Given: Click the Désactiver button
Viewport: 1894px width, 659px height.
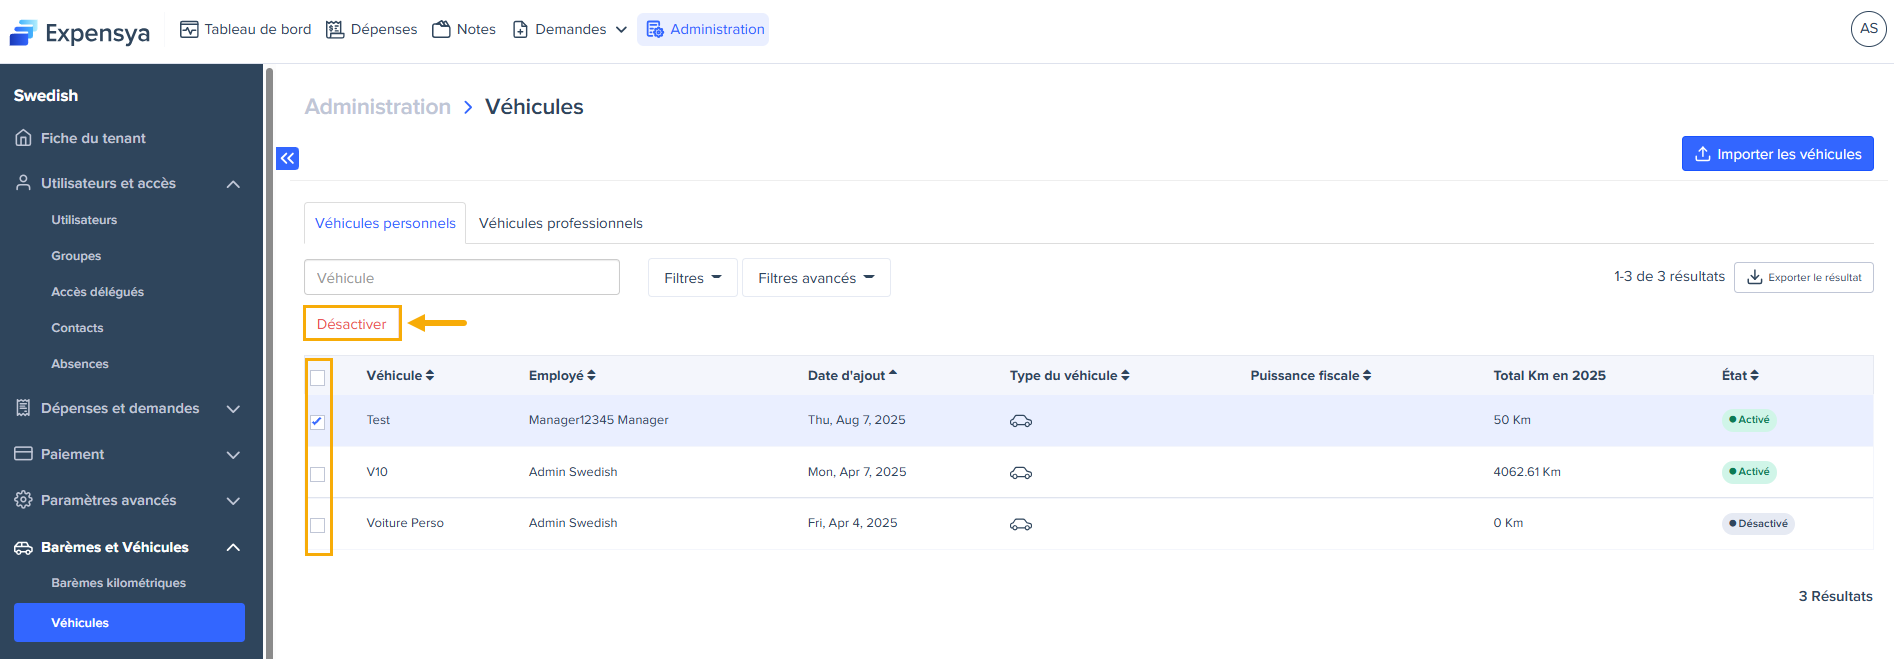Looking at the screenshot, I should click(352, 324).
